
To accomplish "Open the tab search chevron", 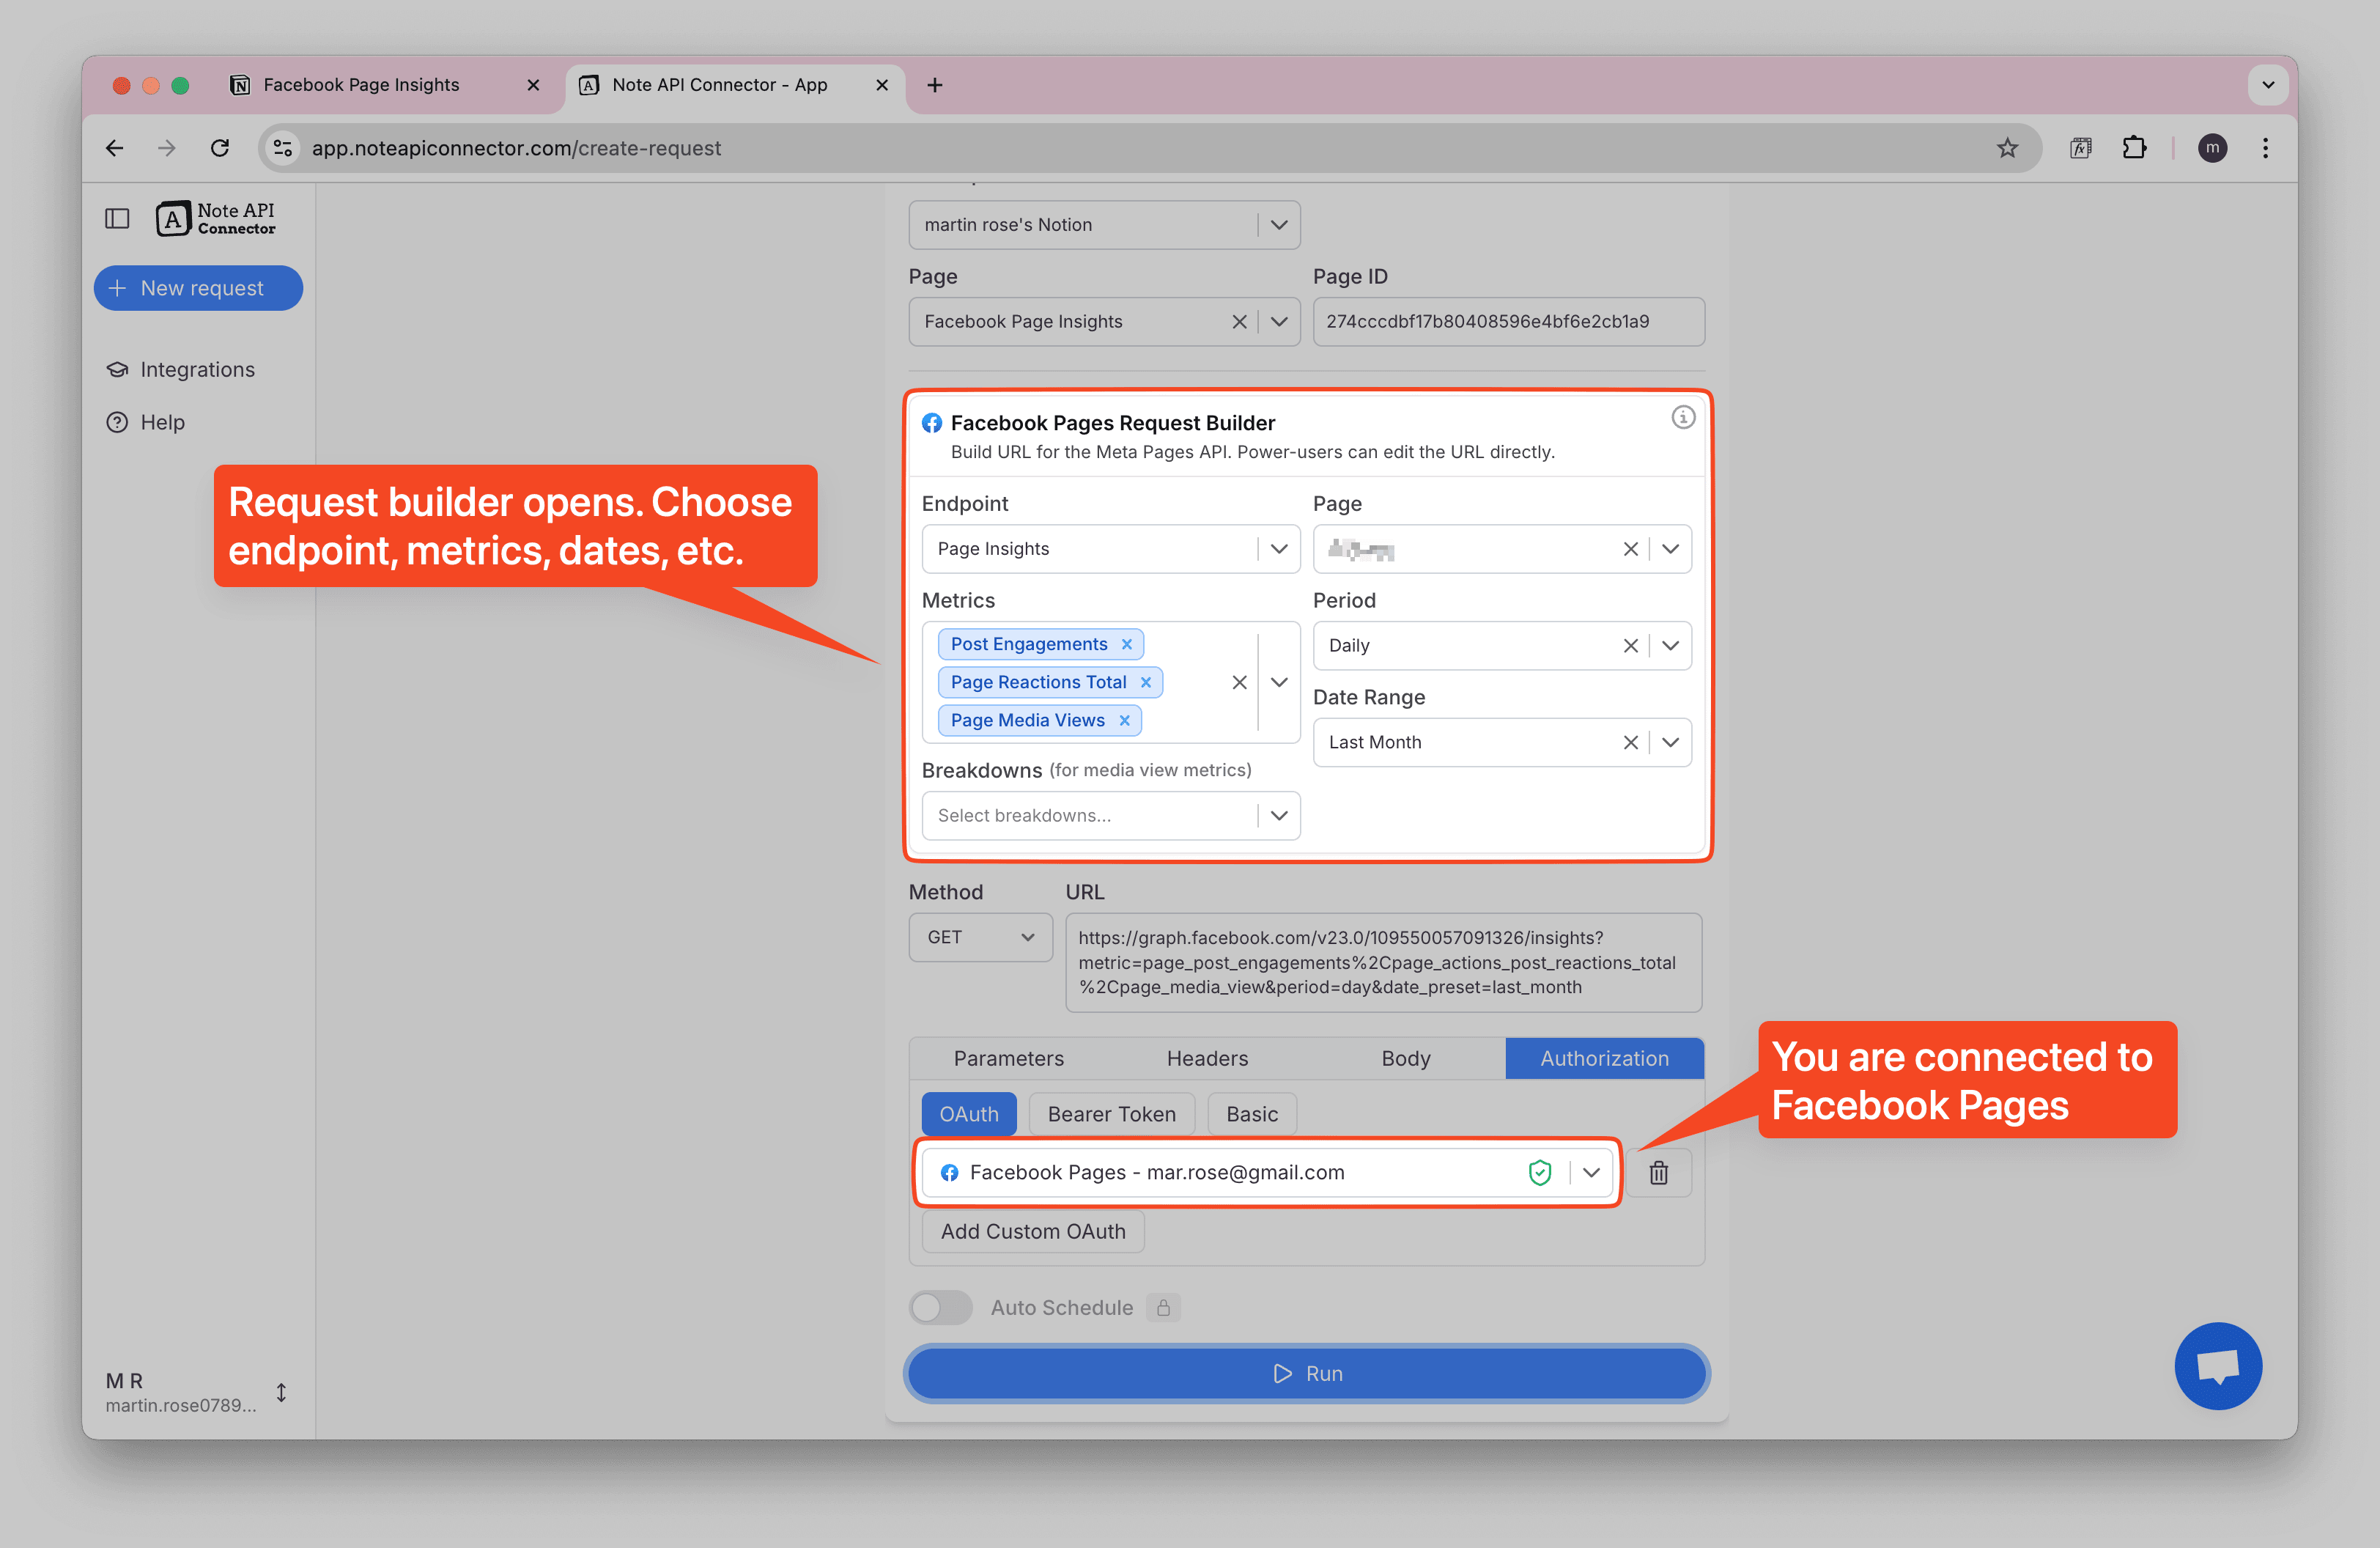I will [x=2268, y=85].
